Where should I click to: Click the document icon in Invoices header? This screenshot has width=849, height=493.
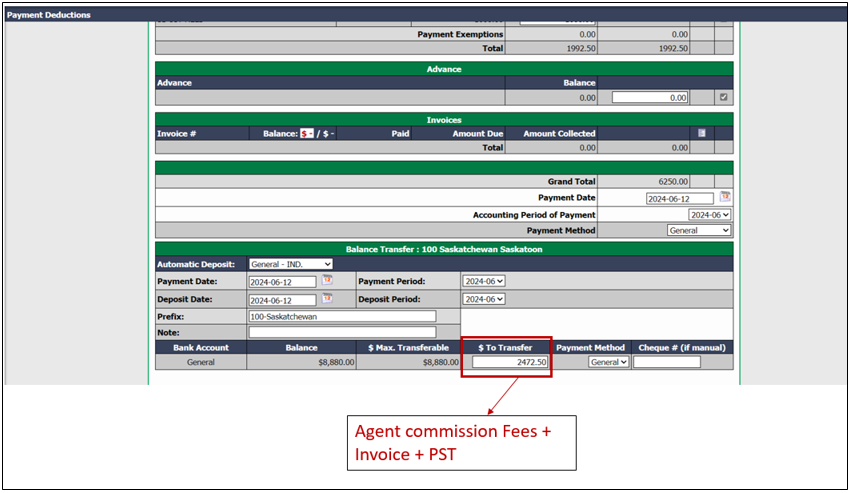[x=702, y=133]
